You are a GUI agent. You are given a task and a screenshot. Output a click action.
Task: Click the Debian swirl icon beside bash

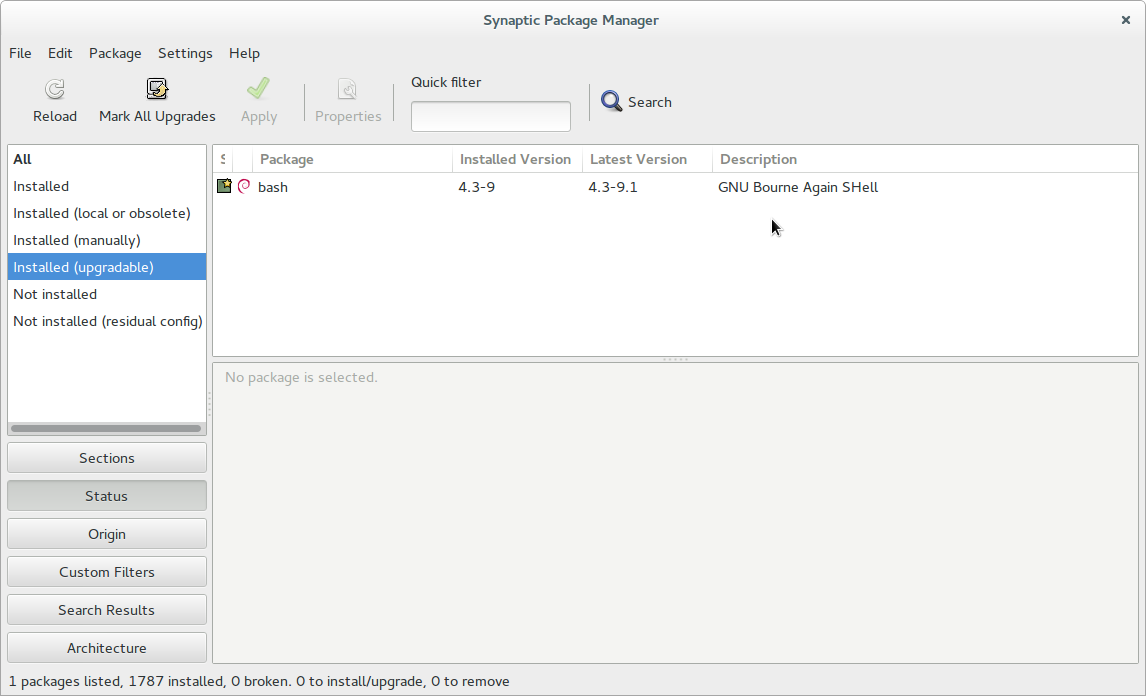(x=244, y=186)
